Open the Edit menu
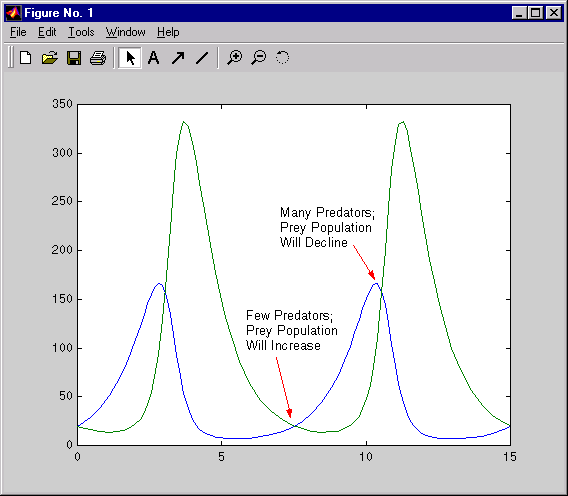Screen dimensions: 568x496 coord(47,32)
